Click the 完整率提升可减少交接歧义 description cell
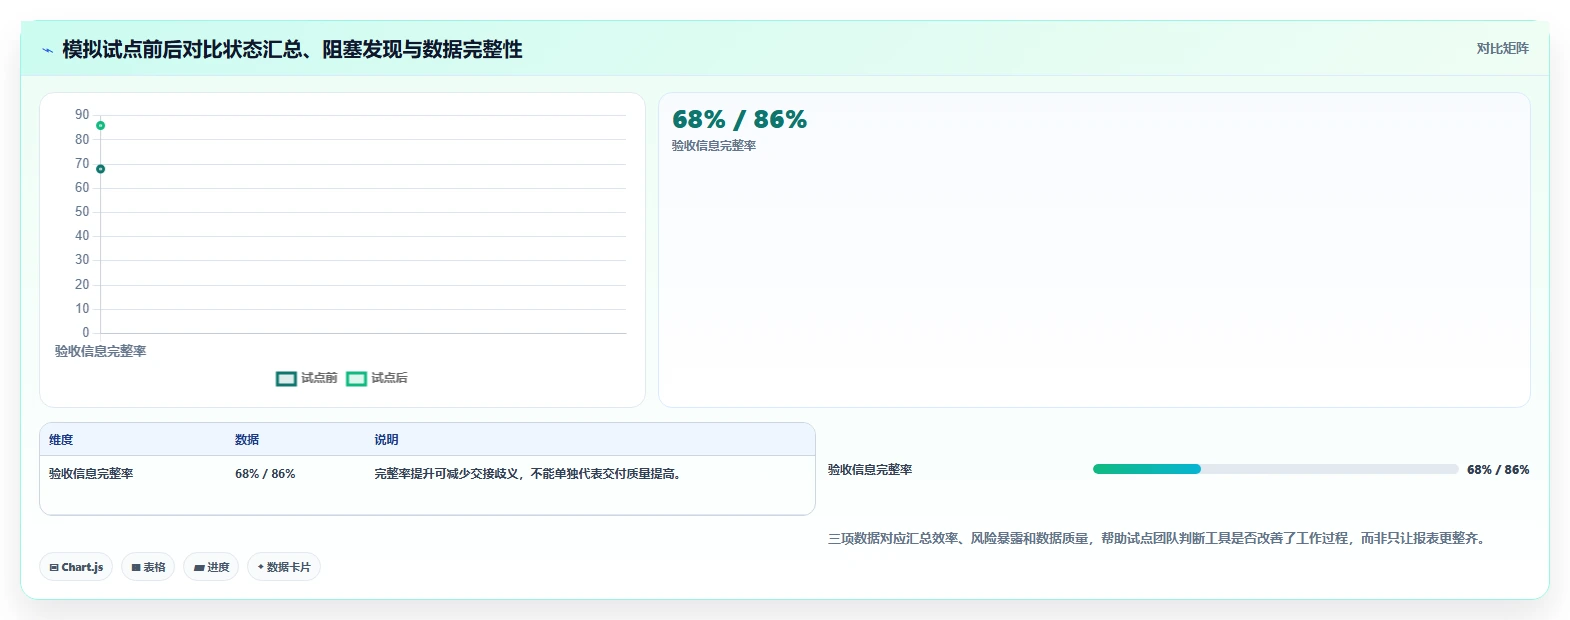The height and width of the screenshot is (620, 1570). [530, 474]
